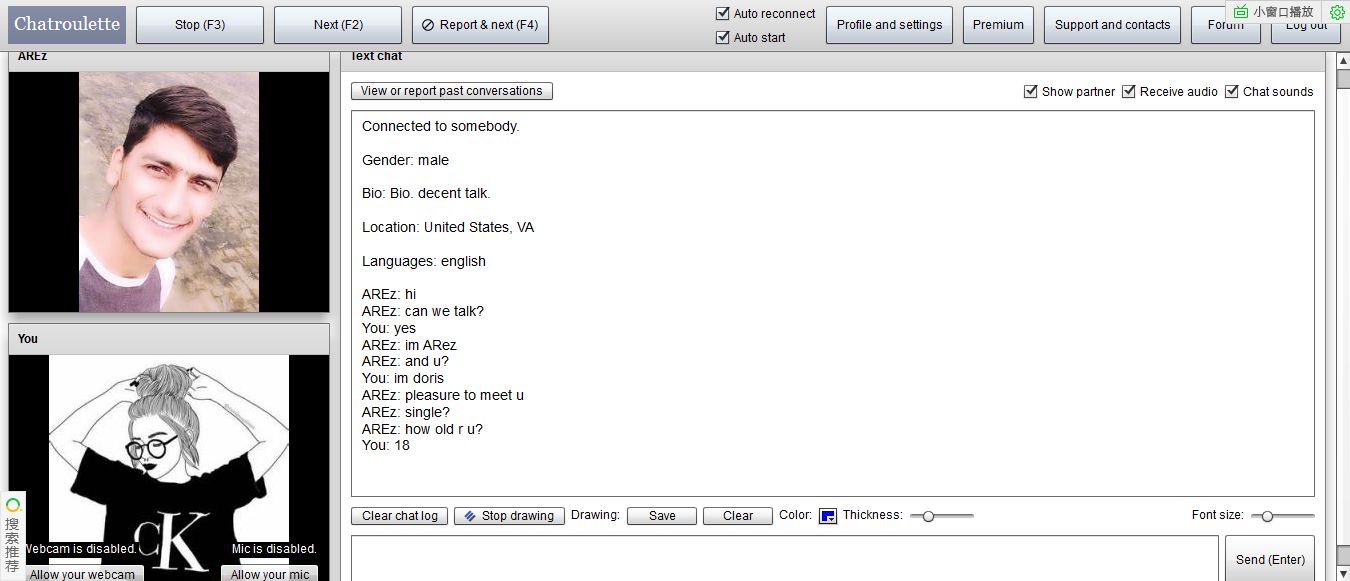Click the Chatroulette logo
This screenshot has width=1350, height=581.
click(x=67, y=25)
